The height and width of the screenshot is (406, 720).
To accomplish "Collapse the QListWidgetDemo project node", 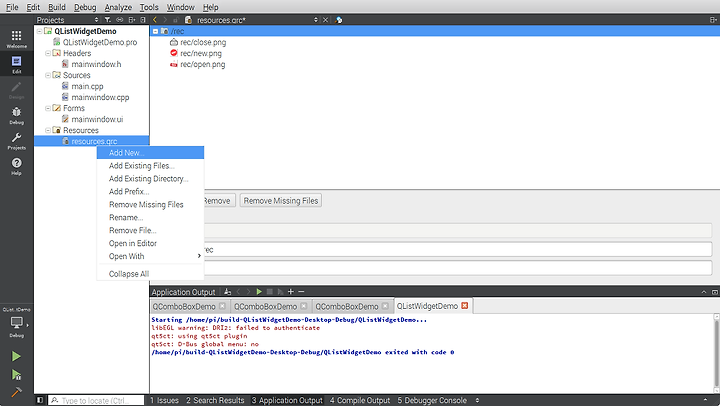I will coord(39,31).
